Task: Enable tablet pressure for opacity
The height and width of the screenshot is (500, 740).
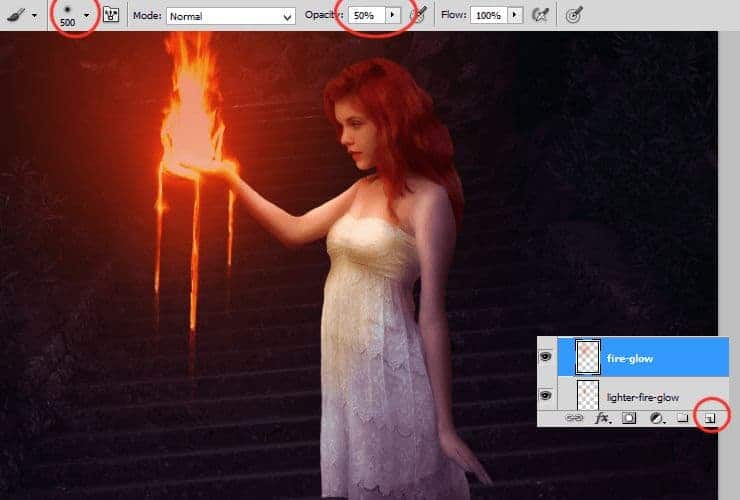Action: pos(421,15)
